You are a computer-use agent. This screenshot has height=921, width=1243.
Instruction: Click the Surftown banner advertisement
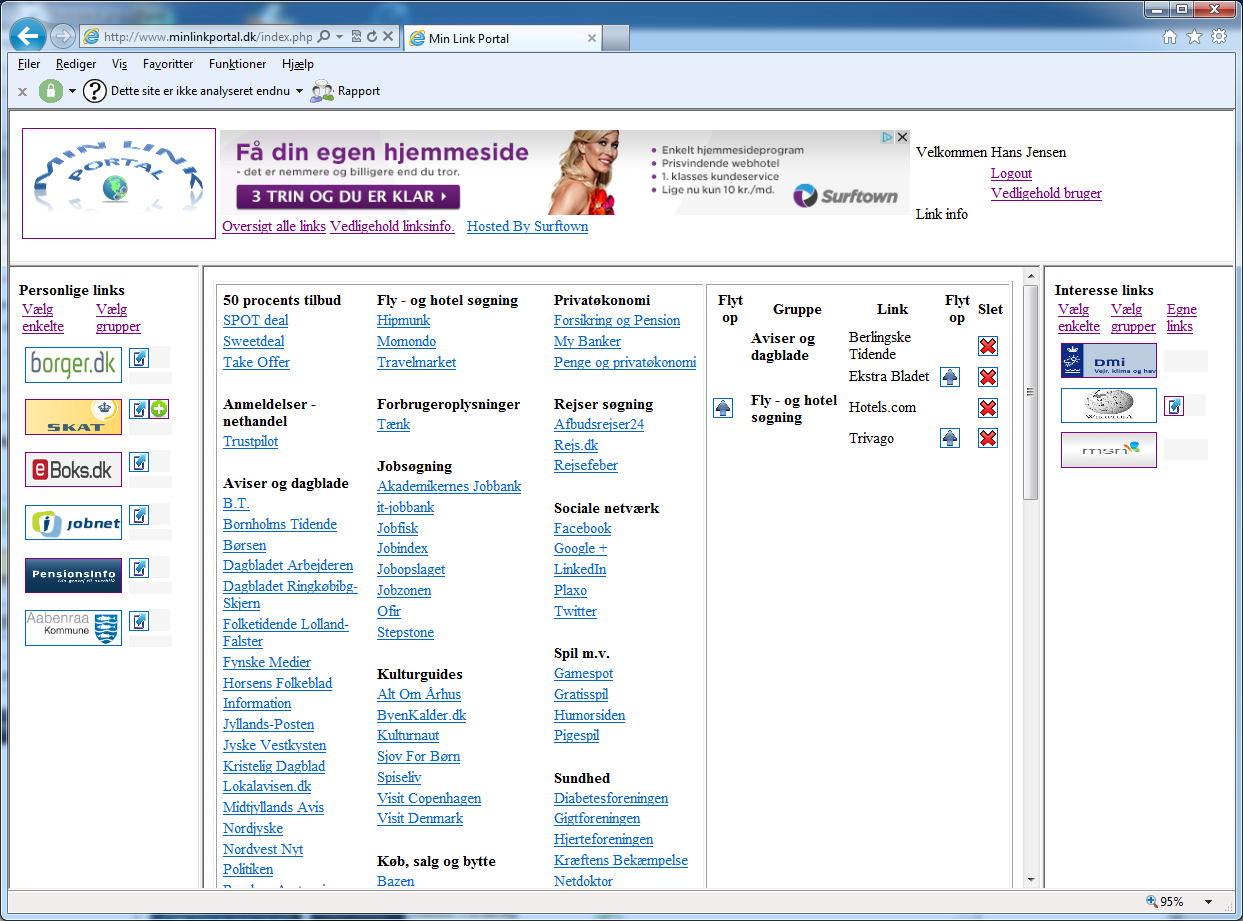click(565, 172)
